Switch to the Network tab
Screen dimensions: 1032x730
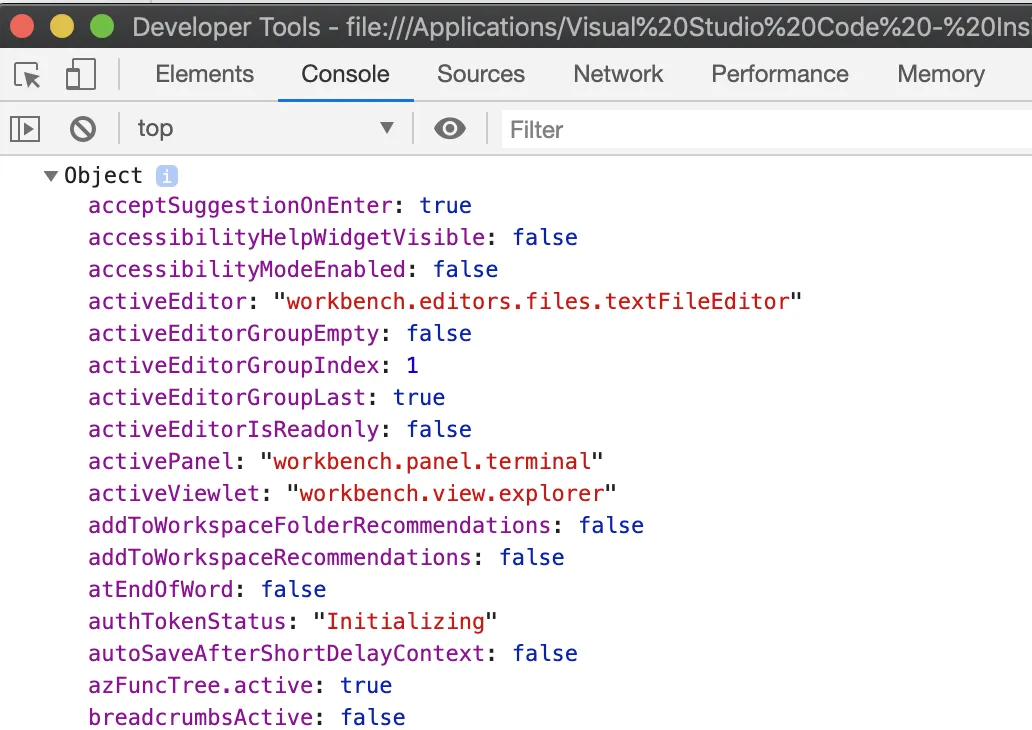618,74
